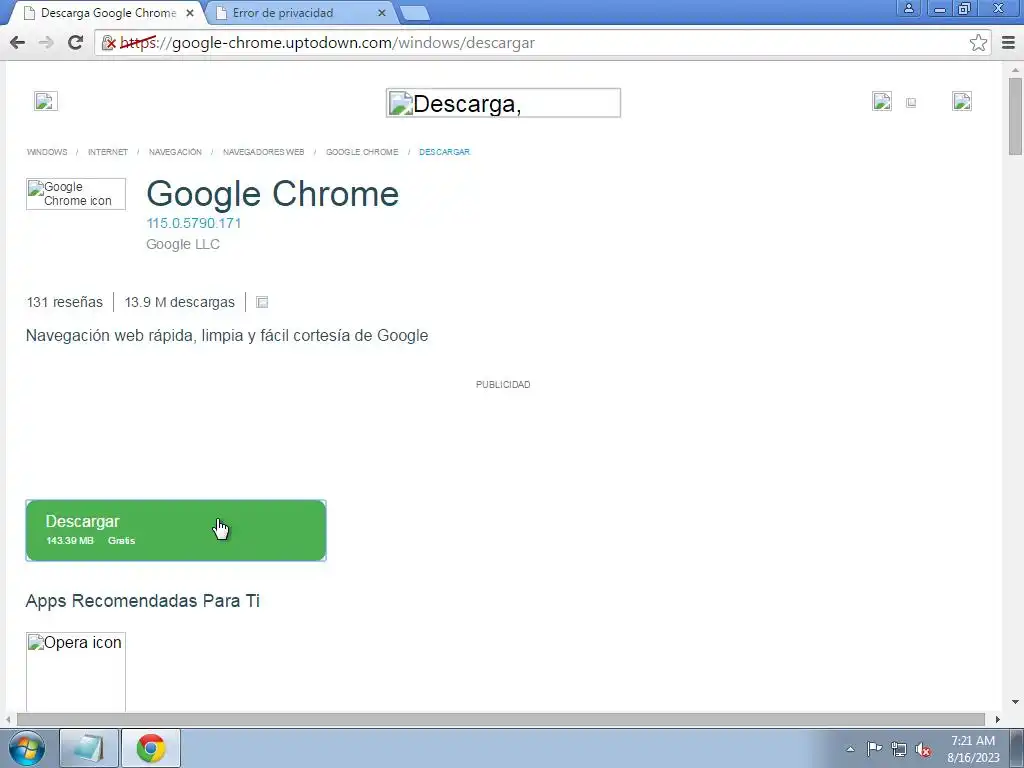The image size is (1024, 768).
Task: Open the Chrome hamburger menu
Action: tap(1008, 43)
